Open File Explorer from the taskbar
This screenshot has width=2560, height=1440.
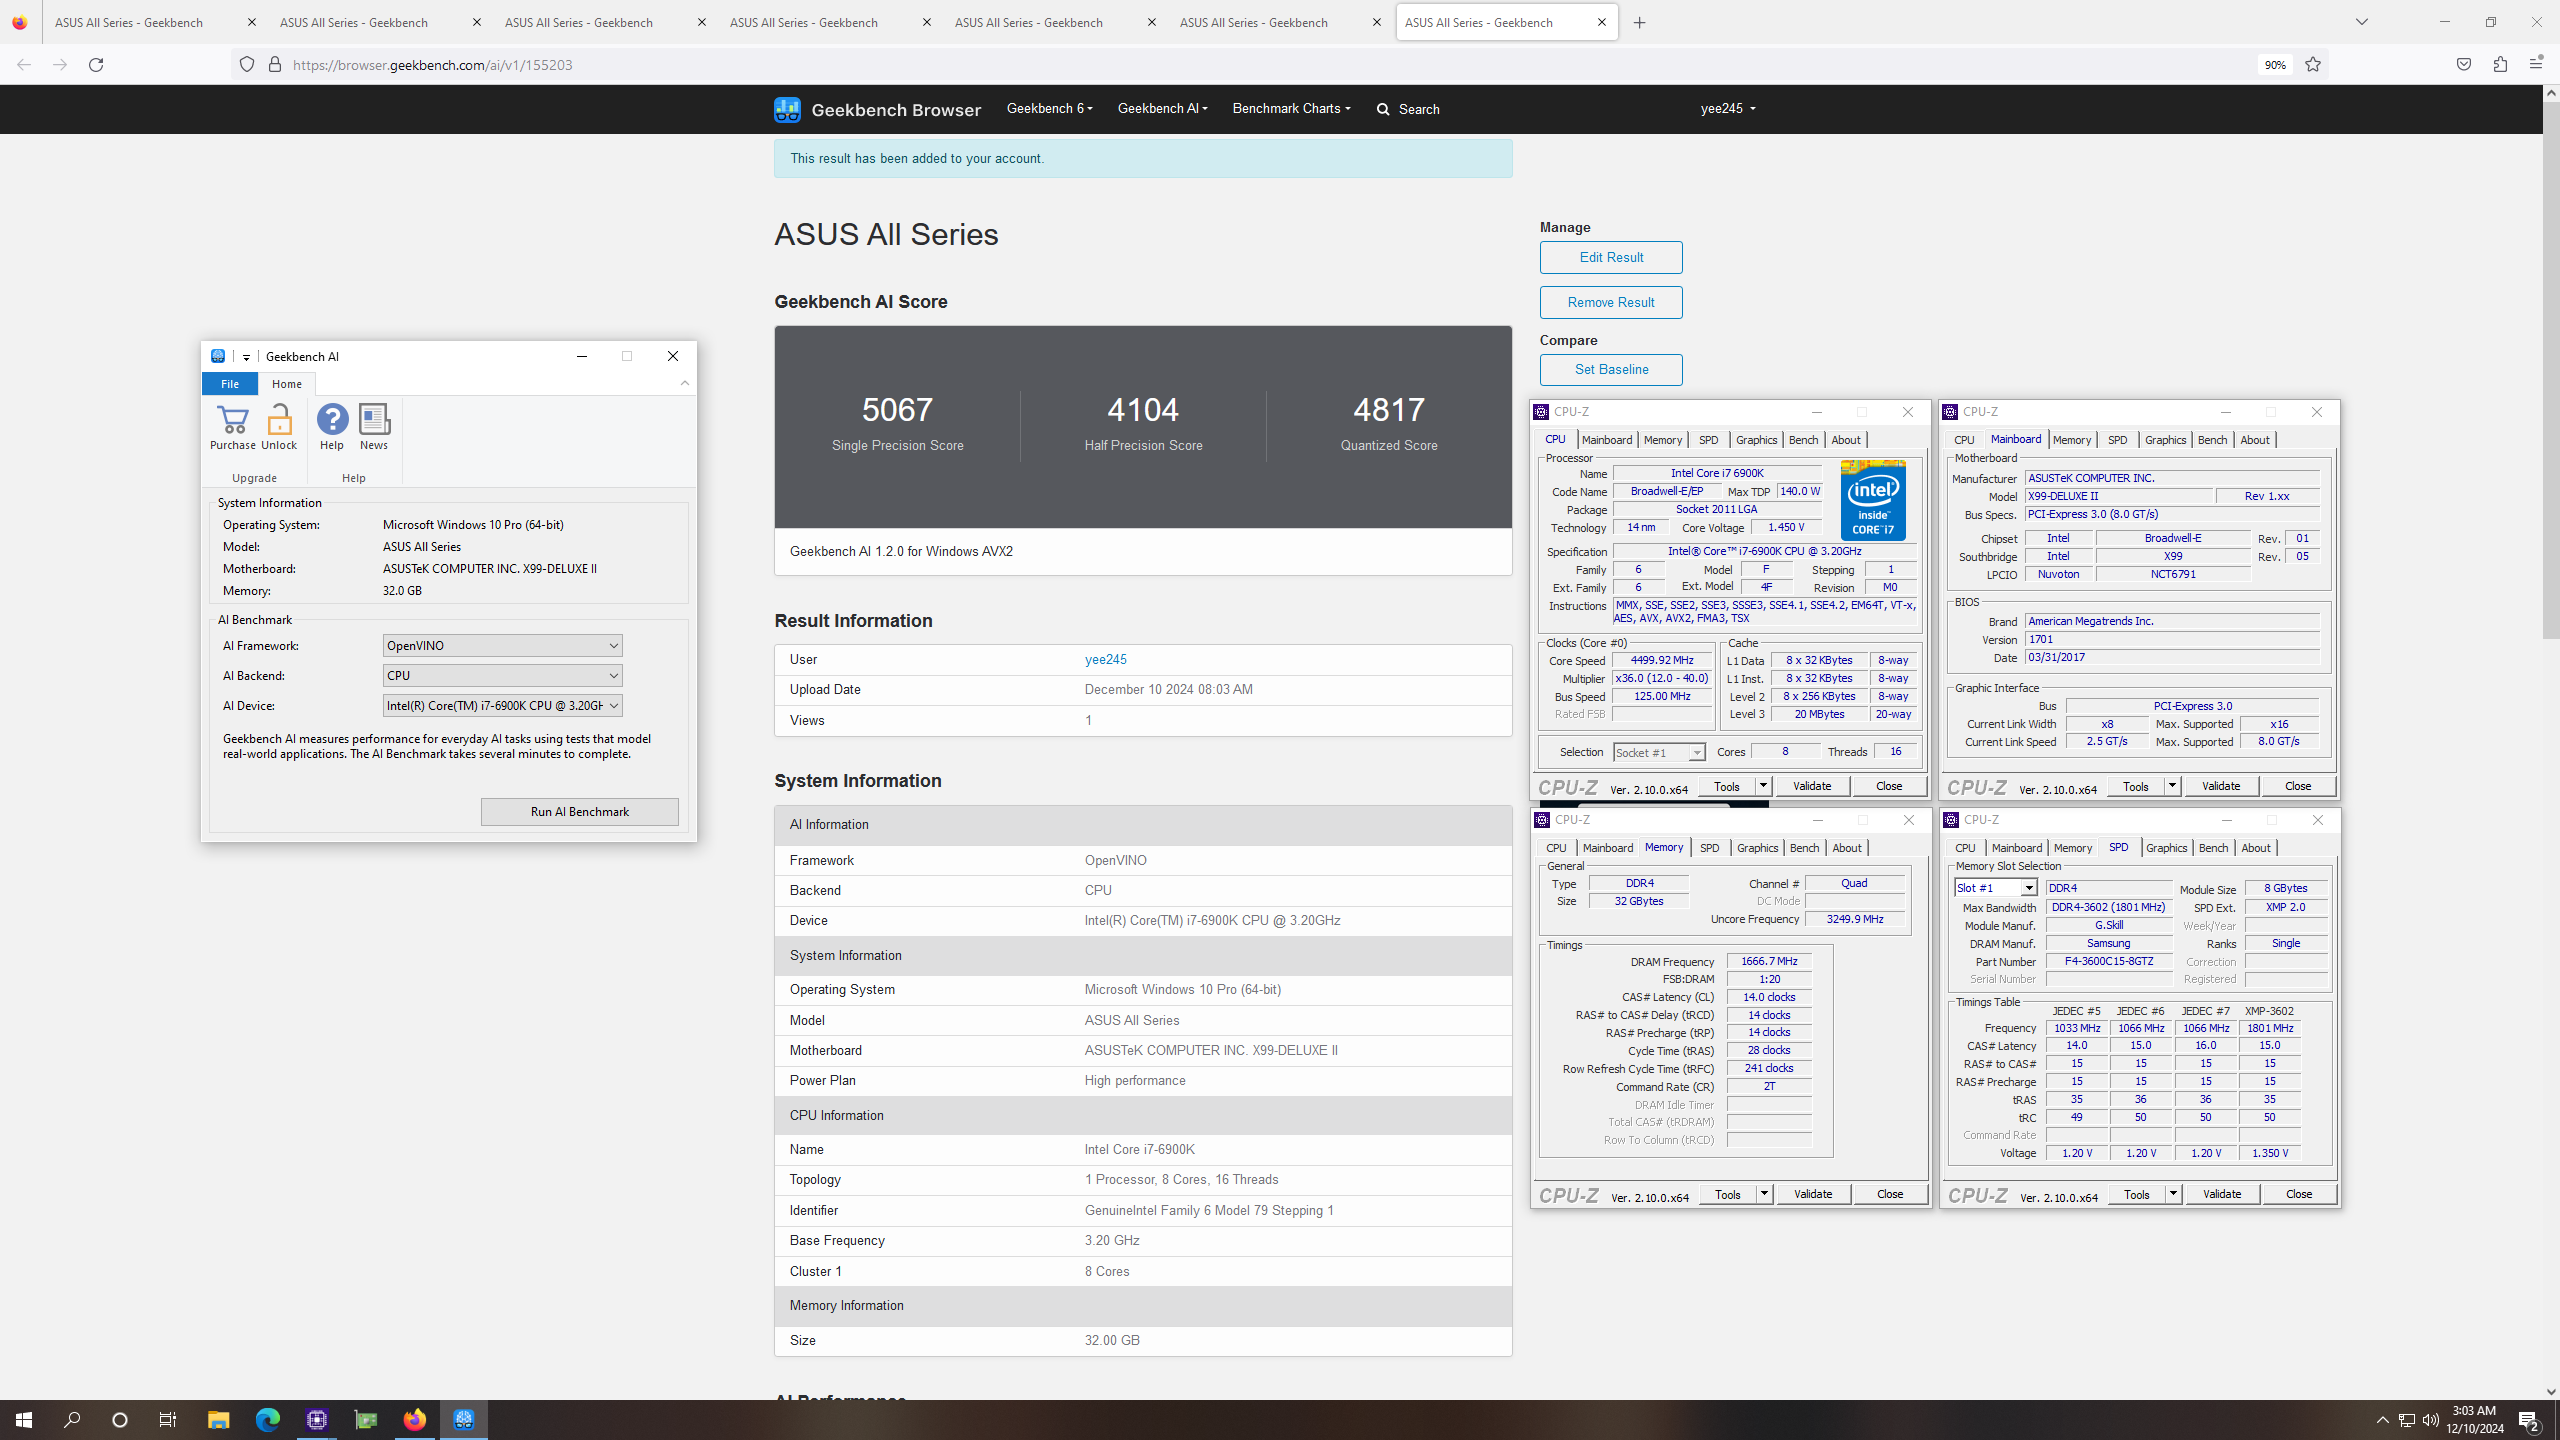pos(218,1420)
